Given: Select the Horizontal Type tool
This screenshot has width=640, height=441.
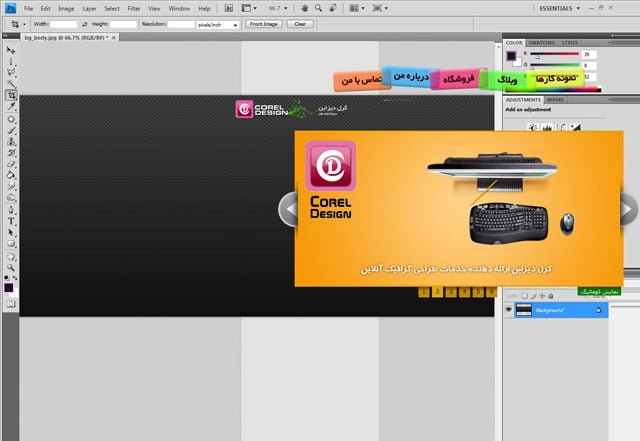Looking at the screenshot, I should coord(11,221).
